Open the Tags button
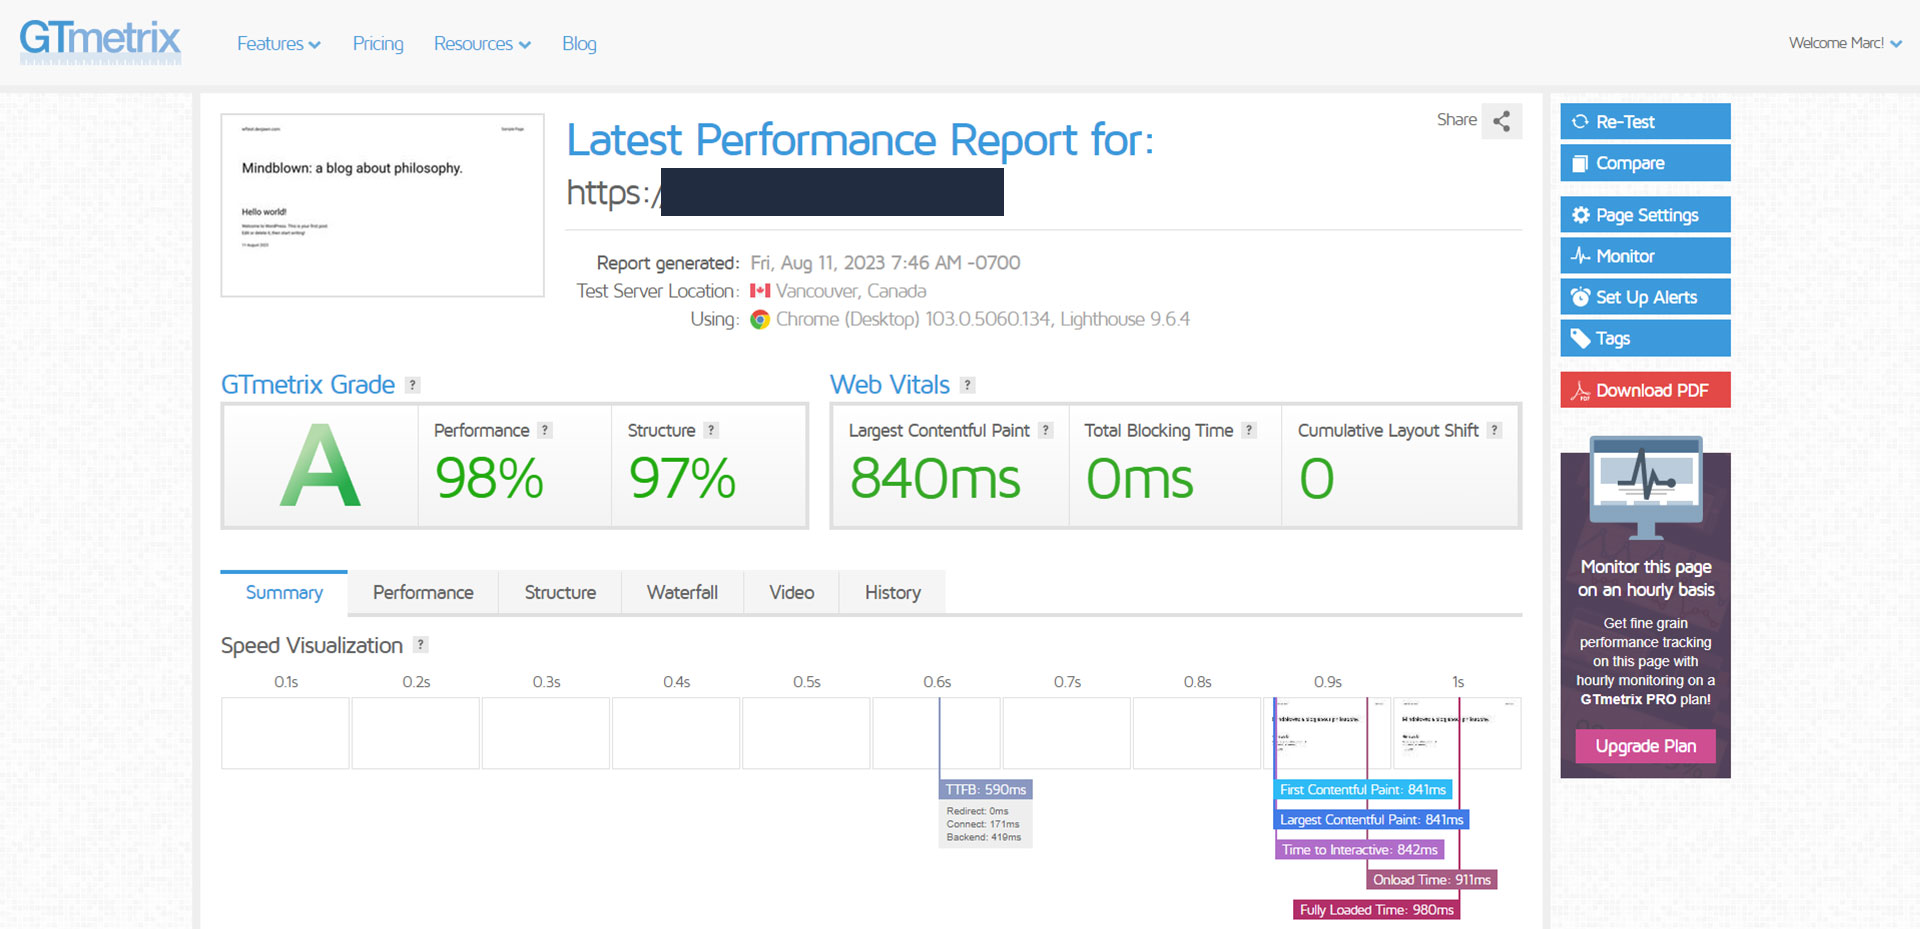This screenshot has height=929, width=1920. tap(1645, 338)
